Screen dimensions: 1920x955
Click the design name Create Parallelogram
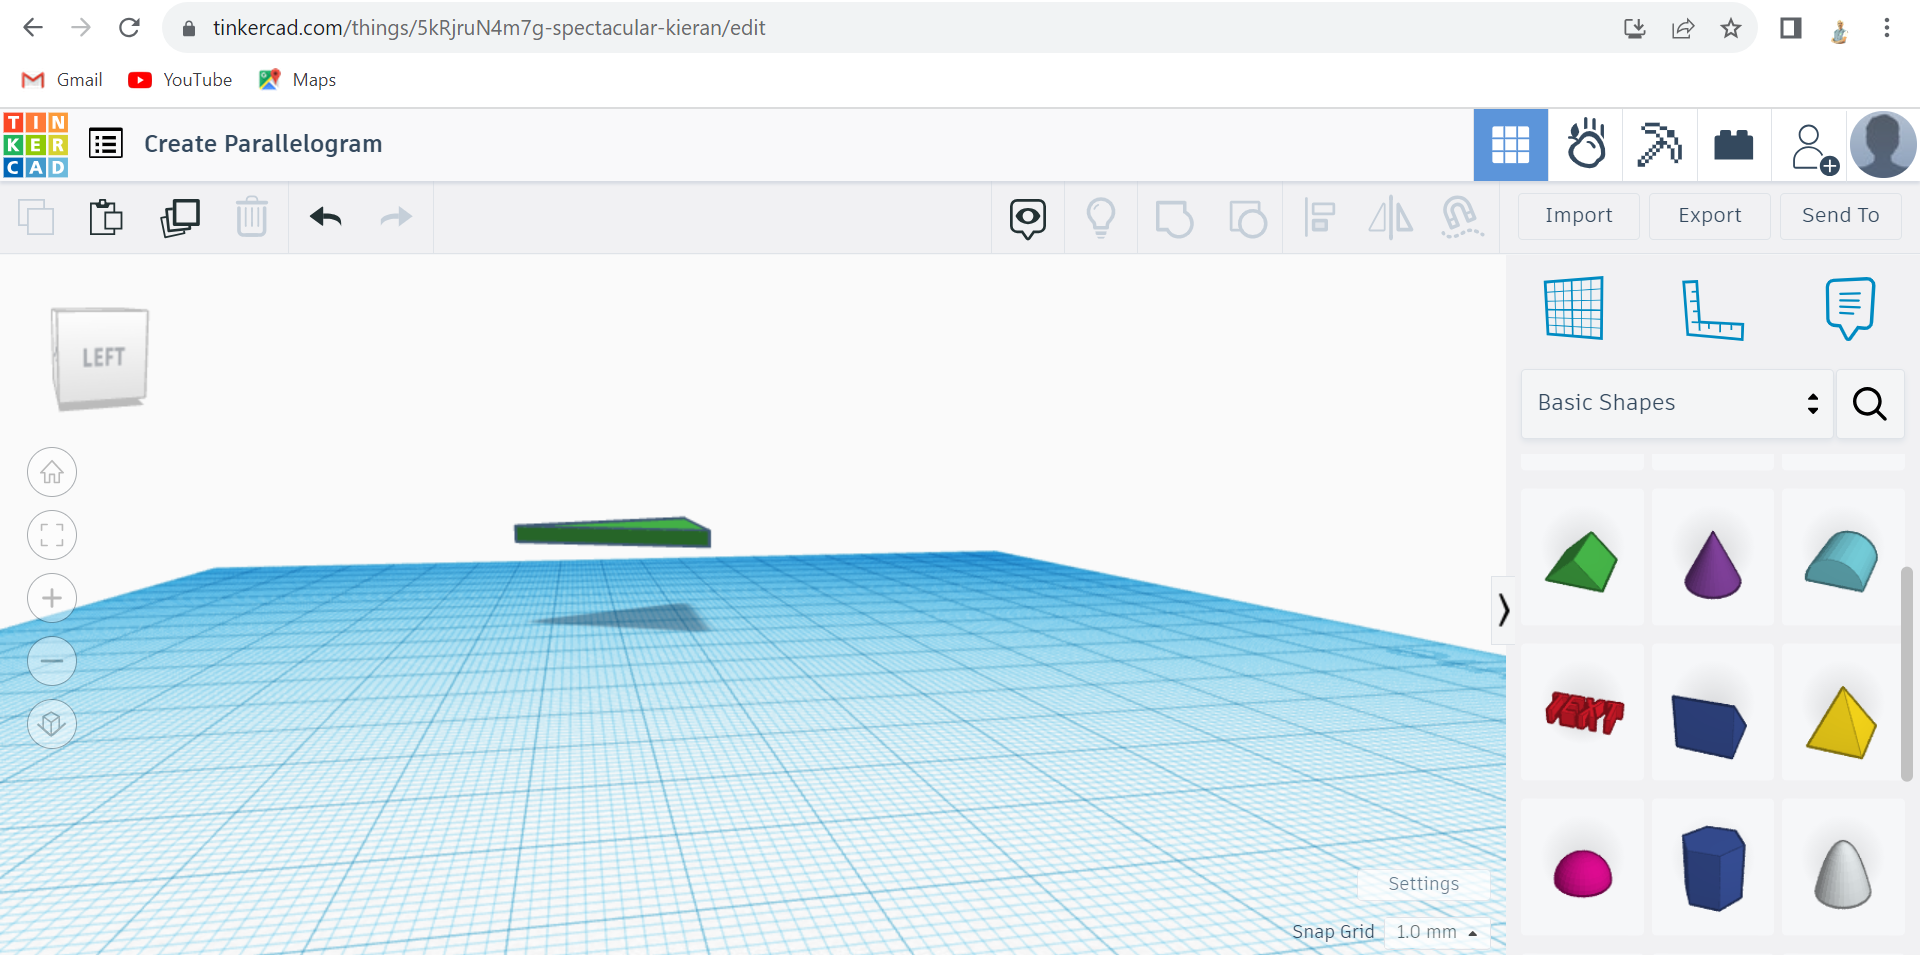[x=263, y=144]
